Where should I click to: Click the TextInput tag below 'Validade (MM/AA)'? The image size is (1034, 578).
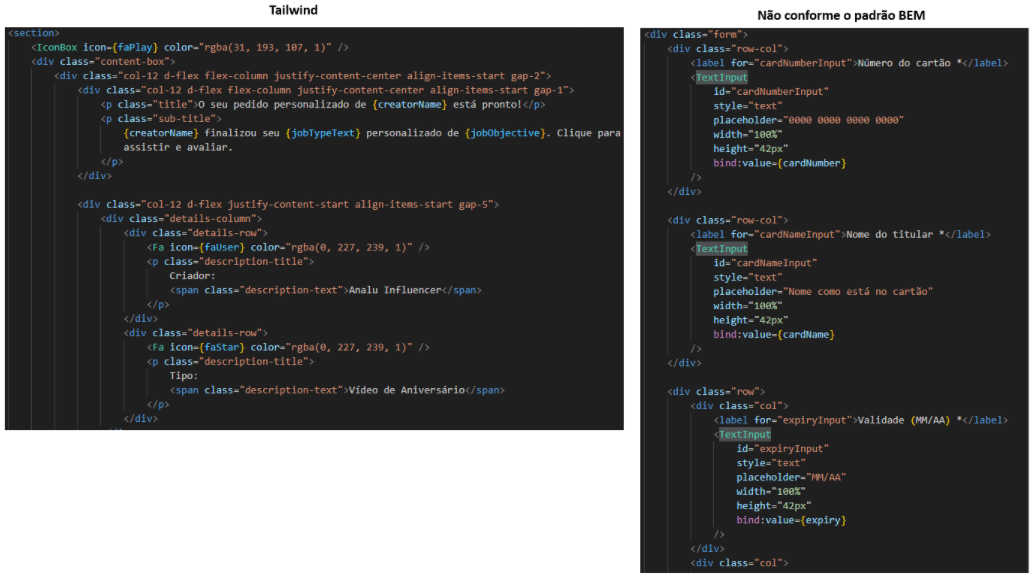[744, 435]
